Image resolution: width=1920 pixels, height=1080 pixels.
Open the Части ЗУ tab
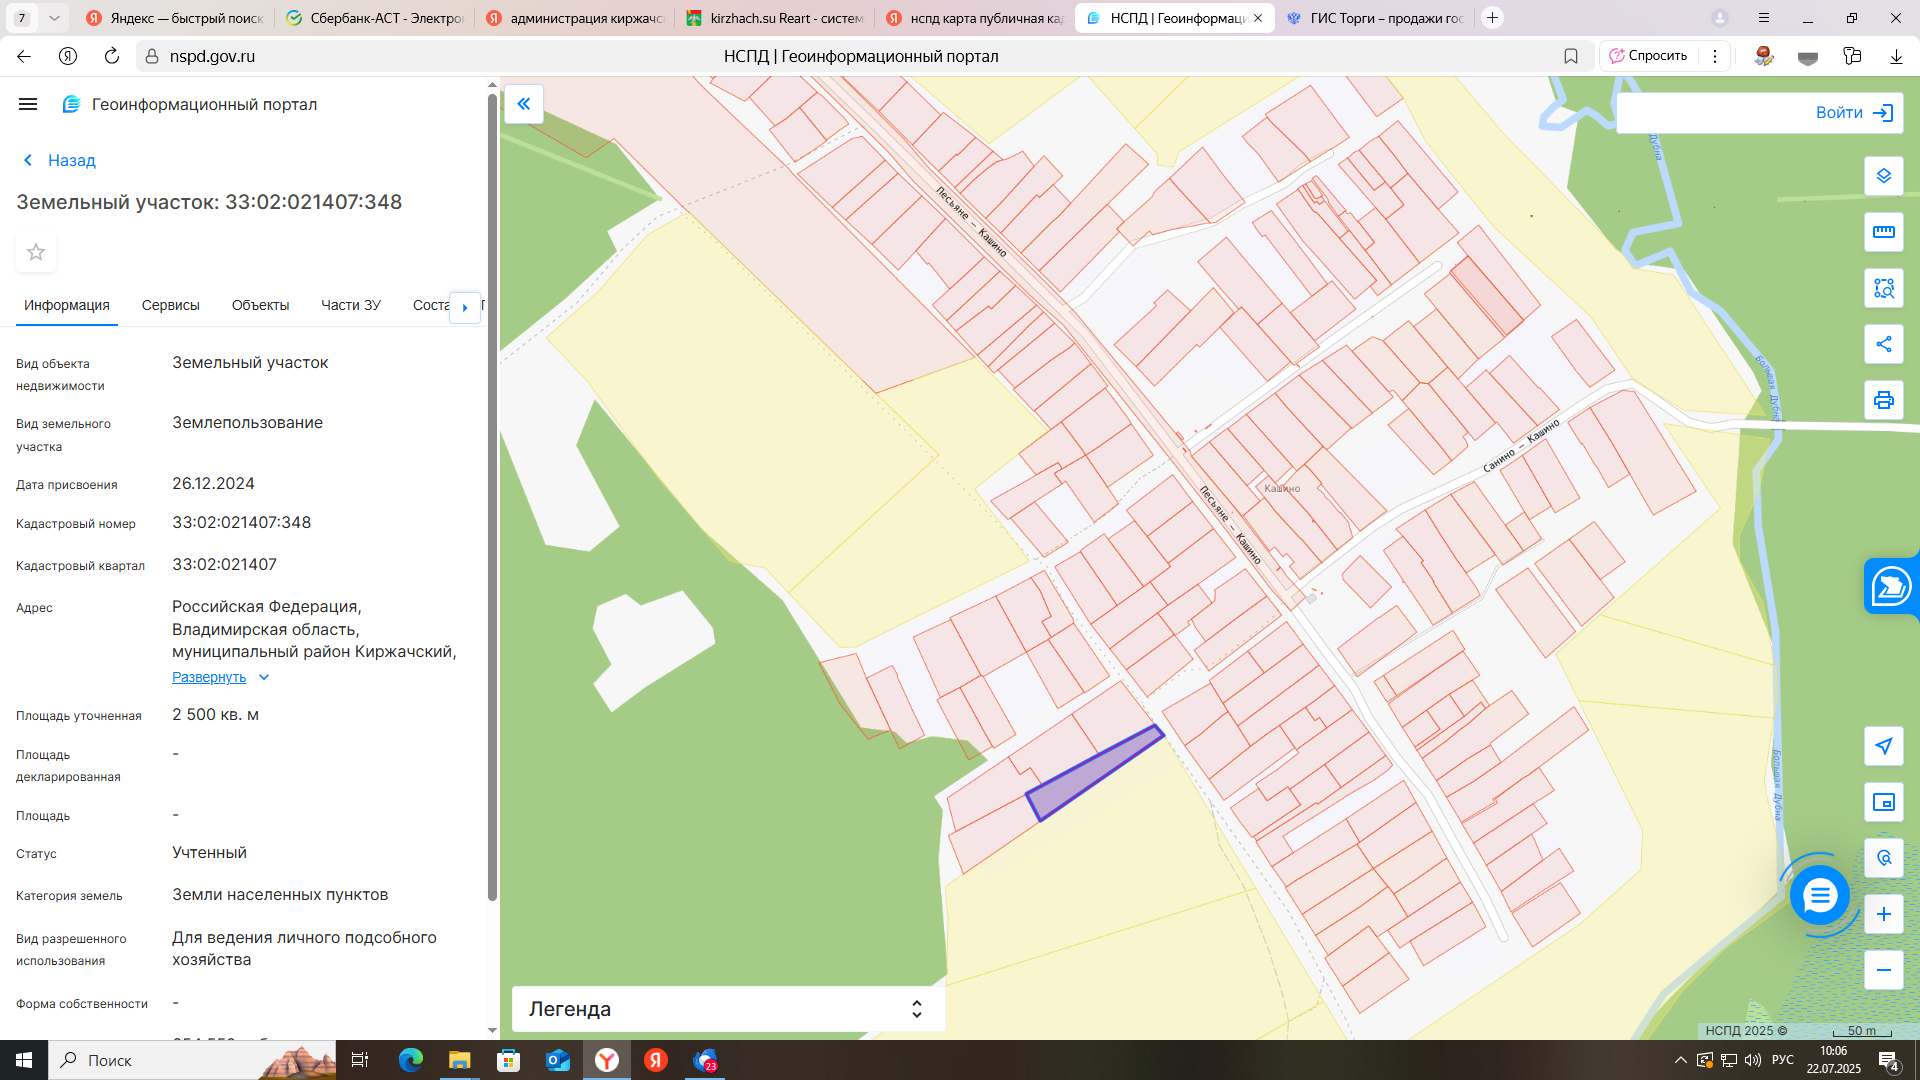pos(350,305)
